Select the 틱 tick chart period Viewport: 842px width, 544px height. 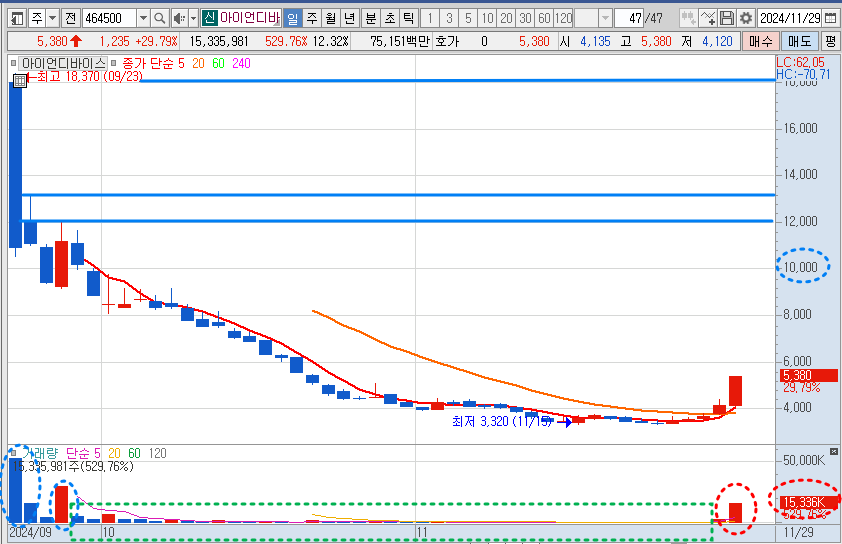tap(409, 19)
